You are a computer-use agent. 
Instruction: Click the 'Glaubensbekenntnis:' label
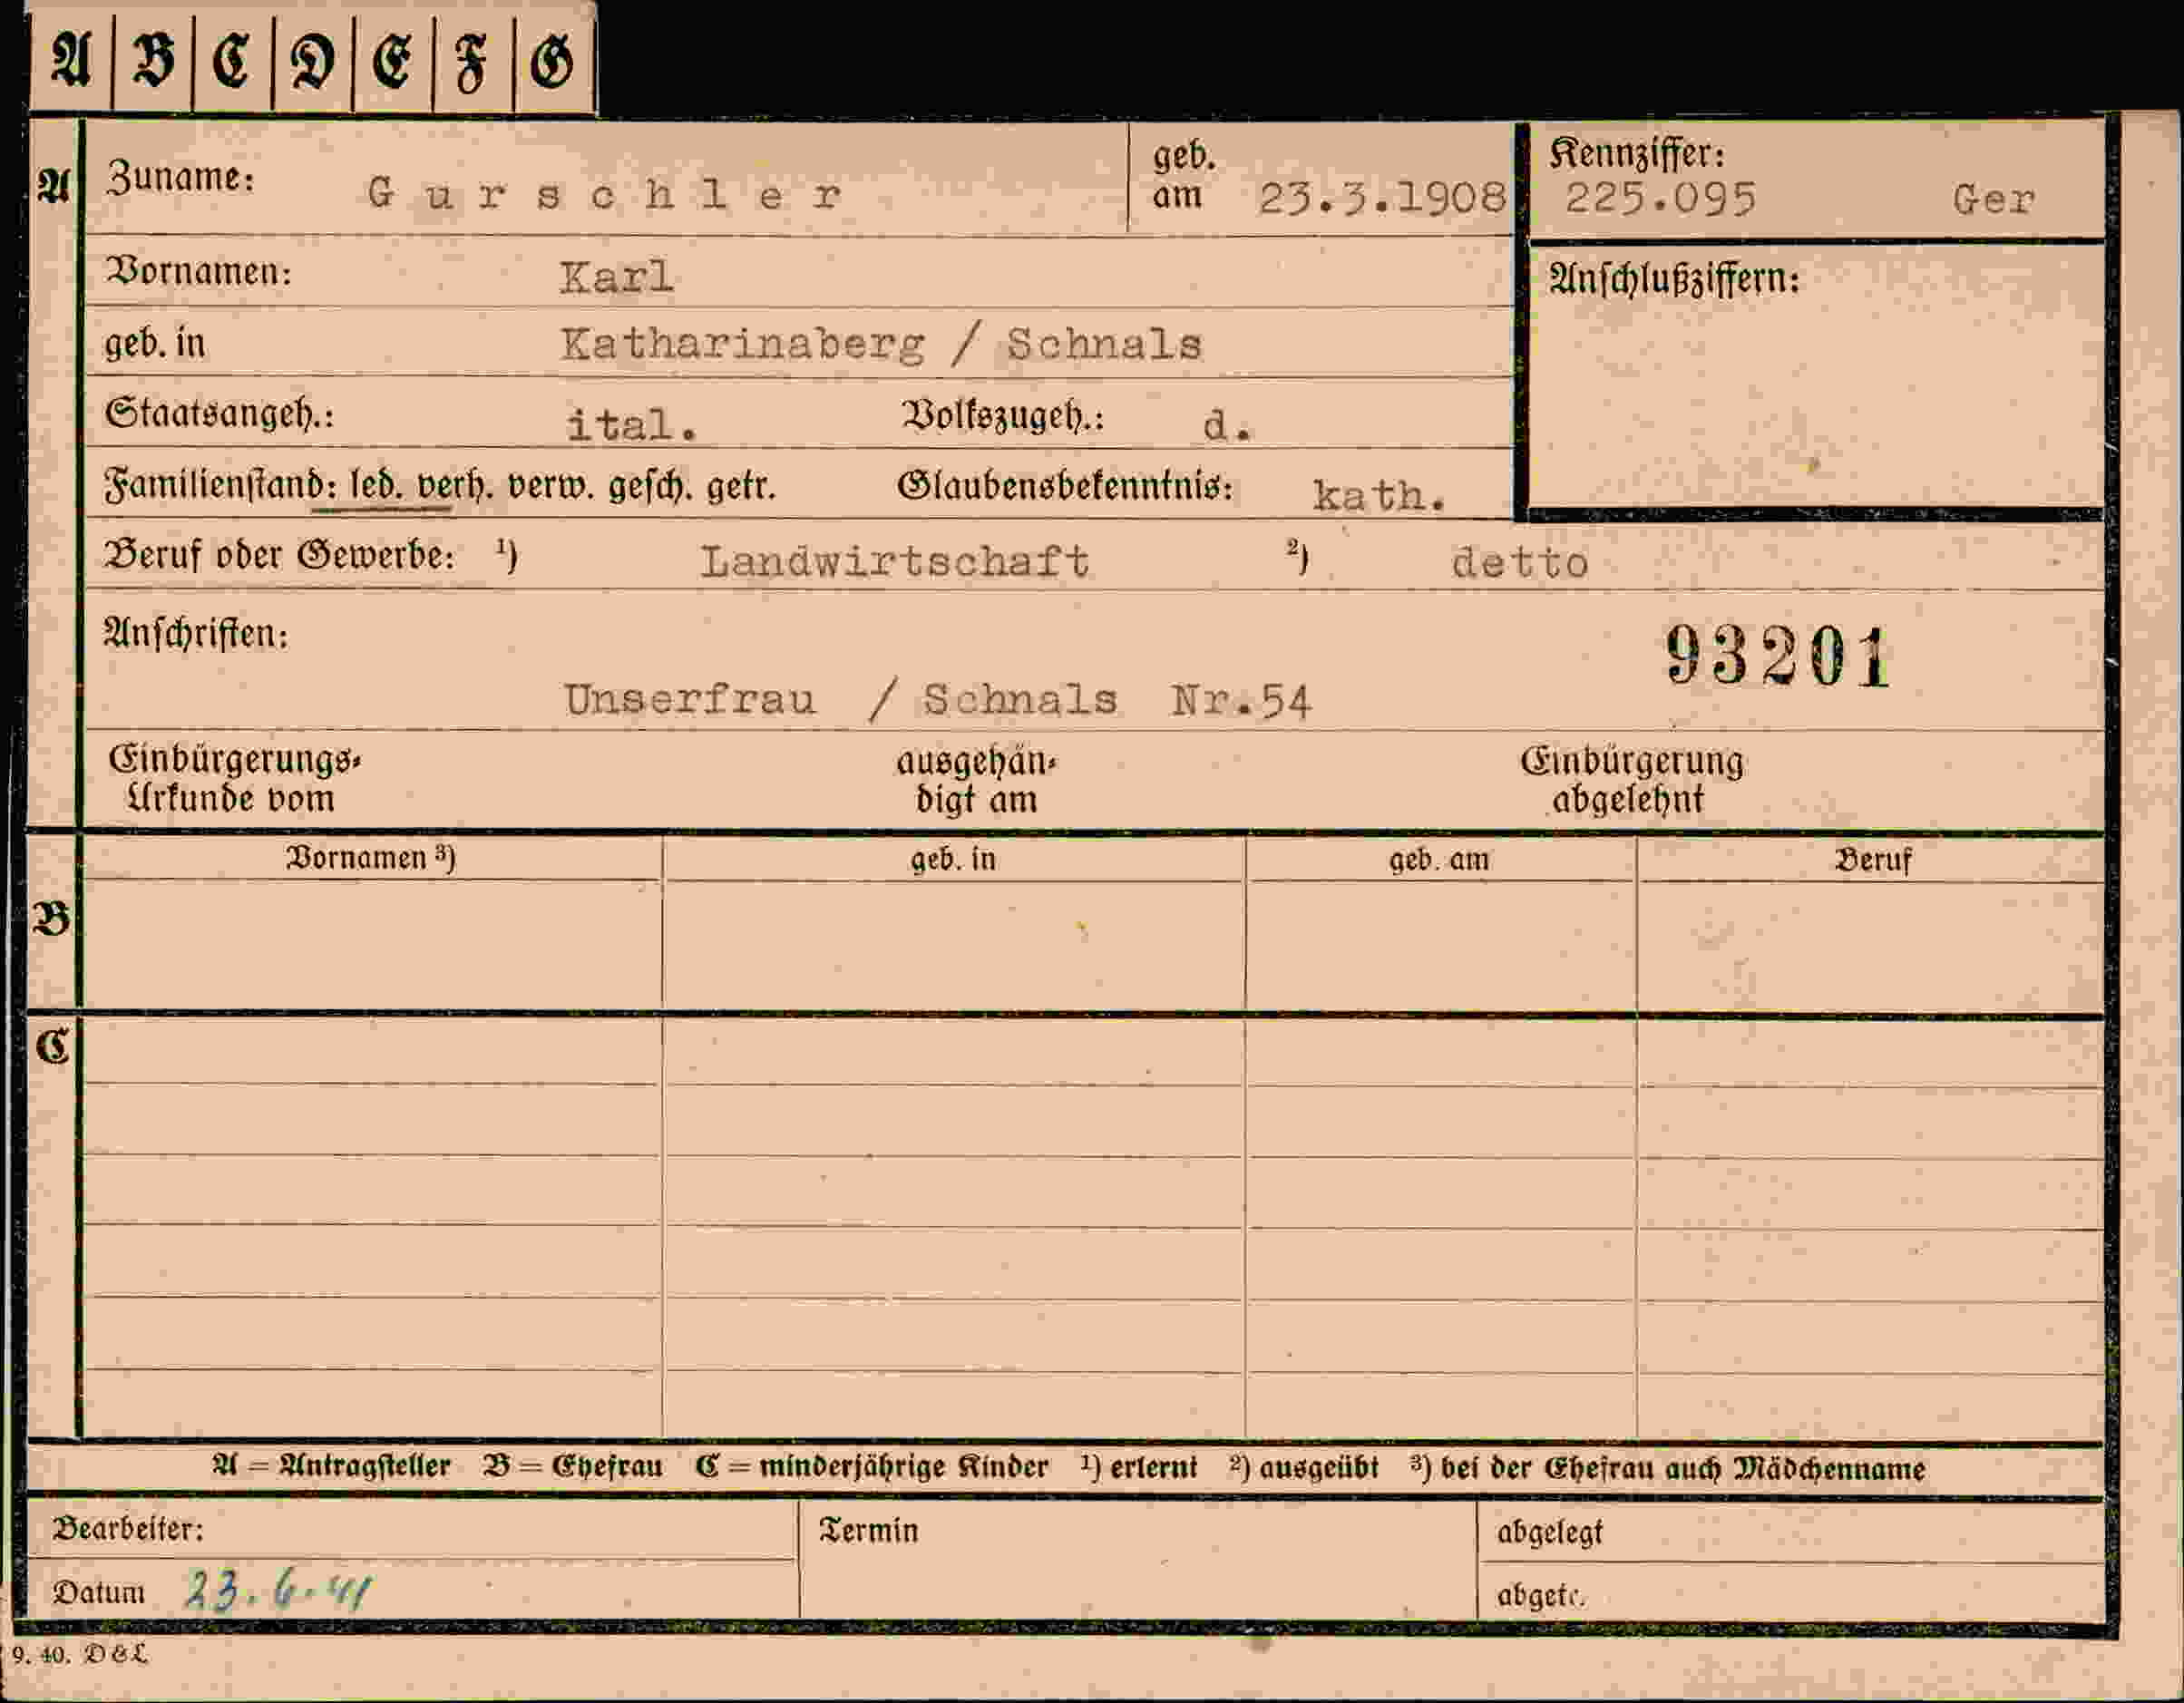tap(1066, 487)
